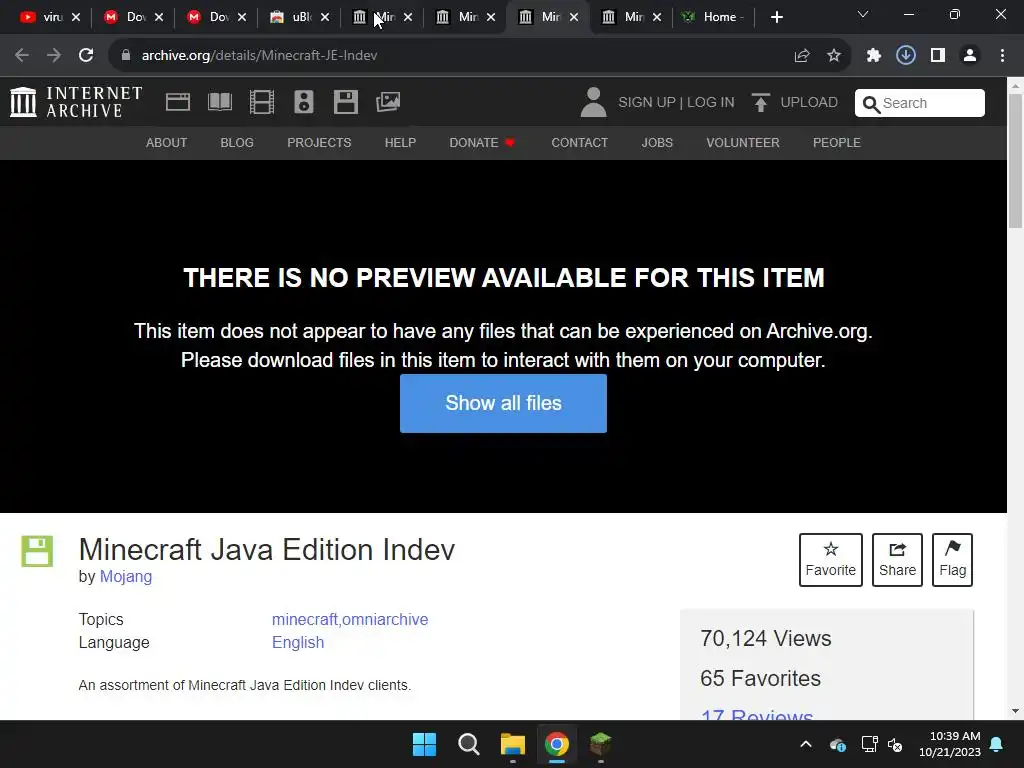The height and width of the screenshot is (768, 1024).
Task: View site information lock icon
Action: click(x=126, y=56)
